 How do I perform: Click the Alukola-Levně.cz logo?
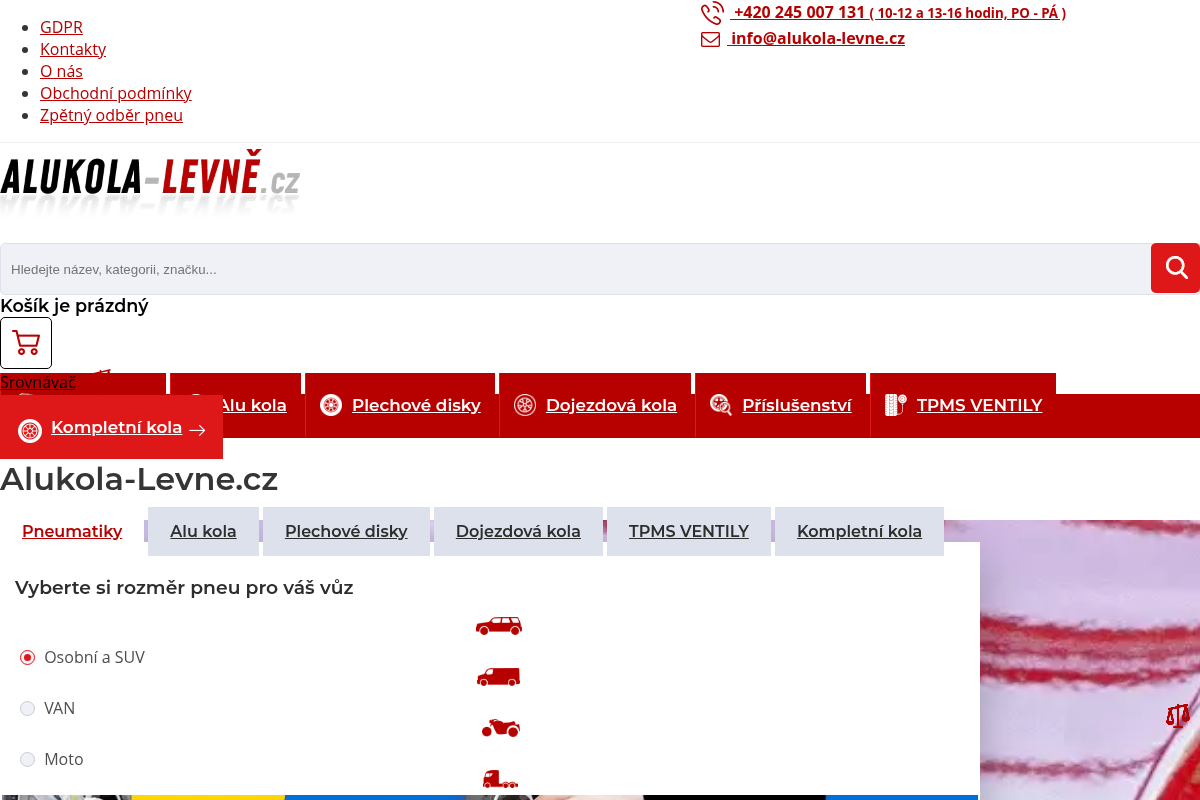pyautogui.click(x=150, y=183)
